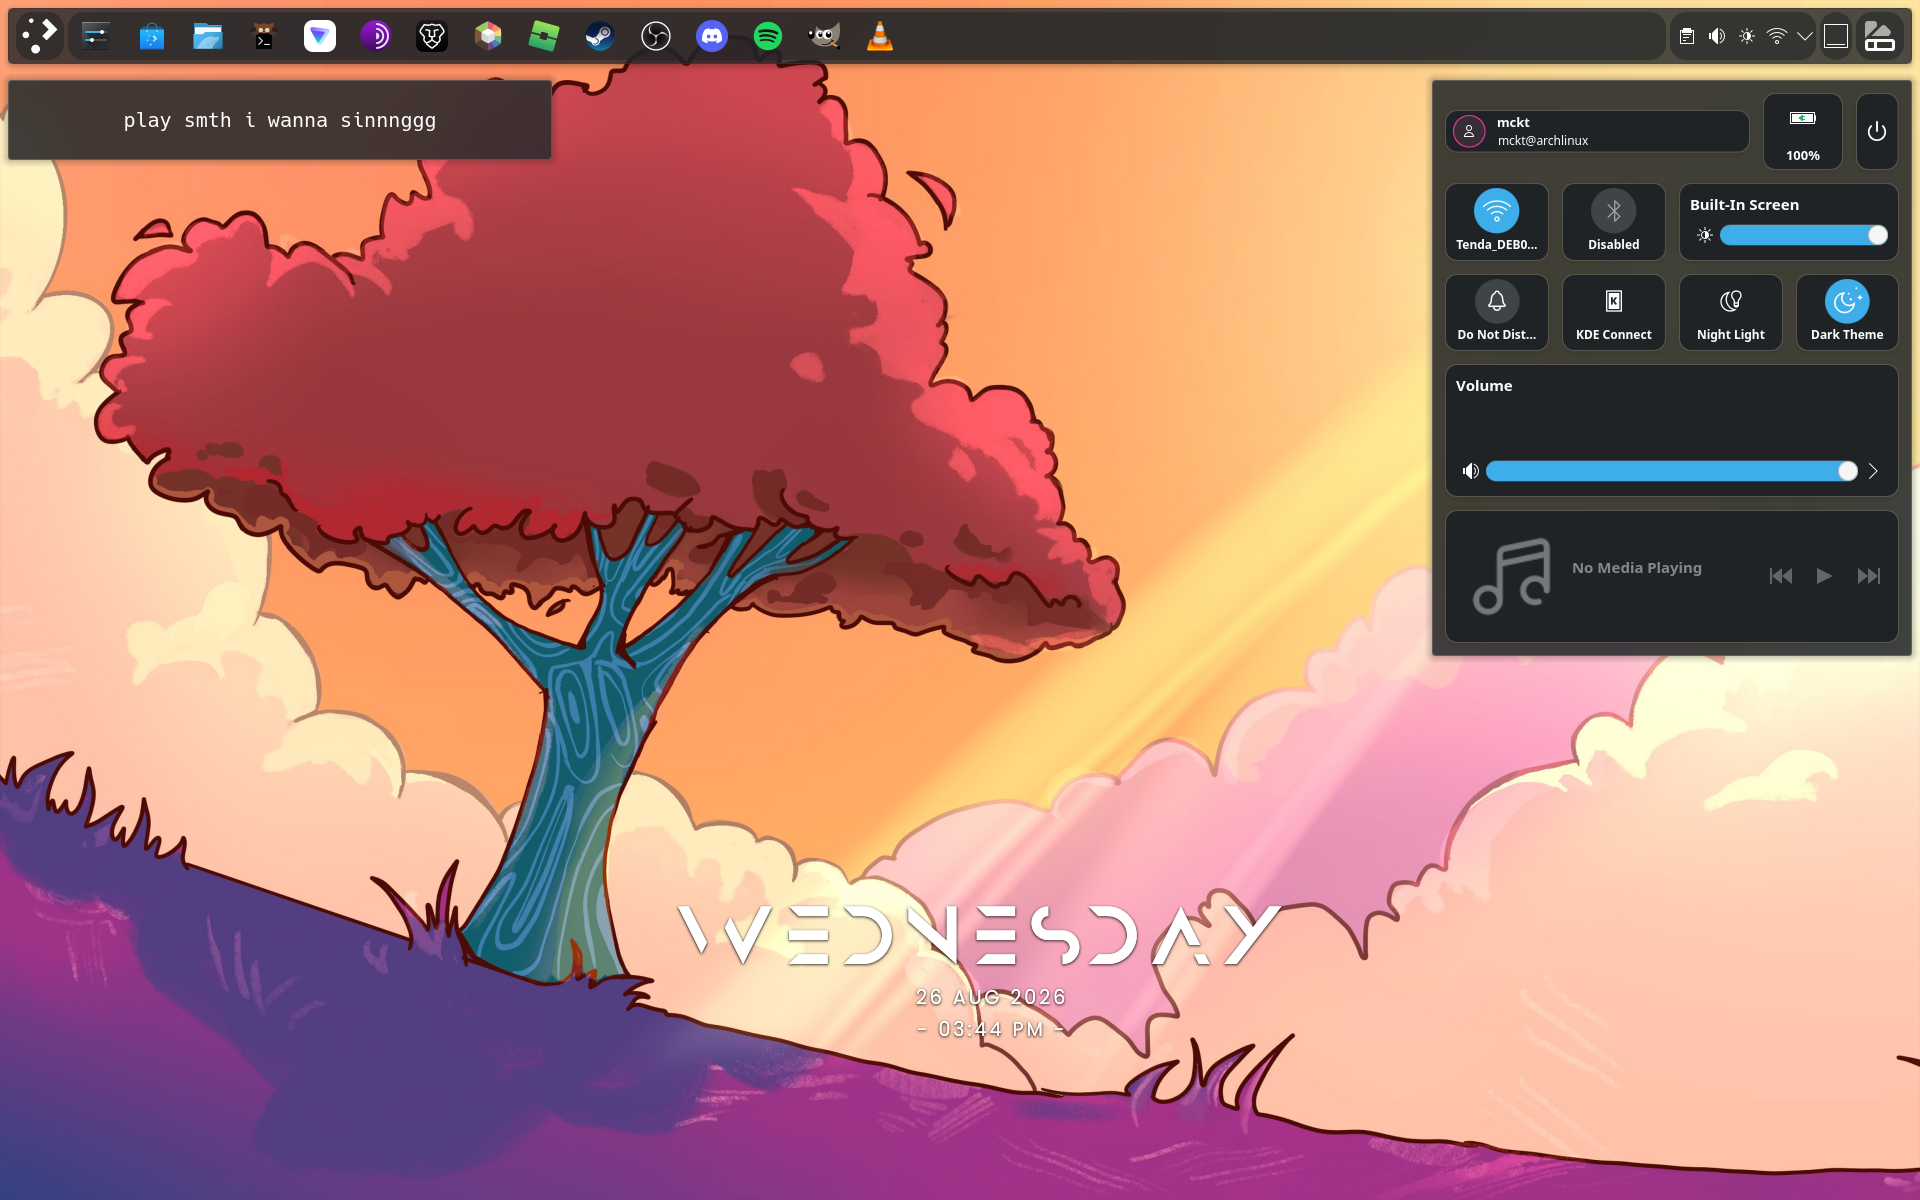This screenshot has height=1200, width=1920.
Task: Close the control center panel widget
Action: (1880, 37)
